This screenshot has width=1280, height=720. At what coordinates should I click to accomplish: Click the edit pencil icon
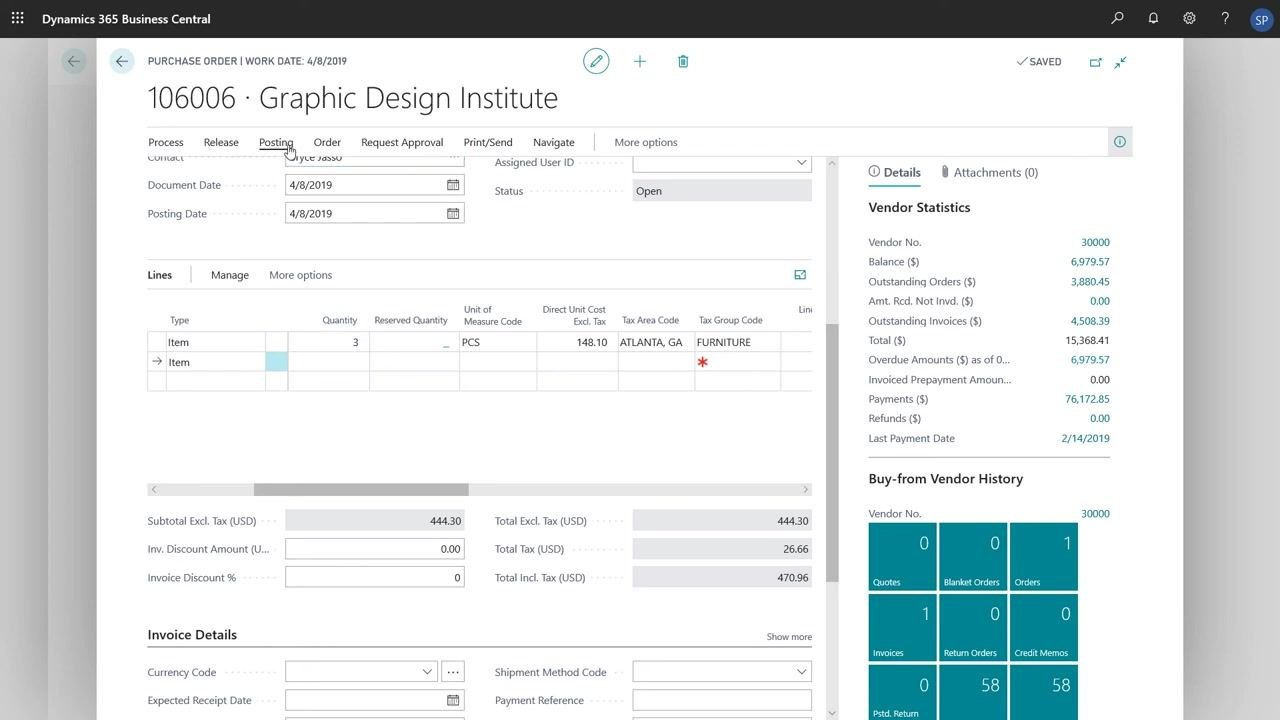click(596, 61)
